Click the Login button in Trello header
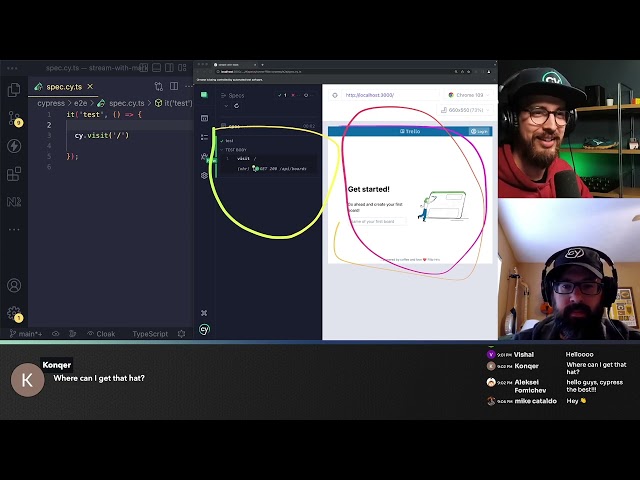This screenshot has width=640, height=480. 479,131
